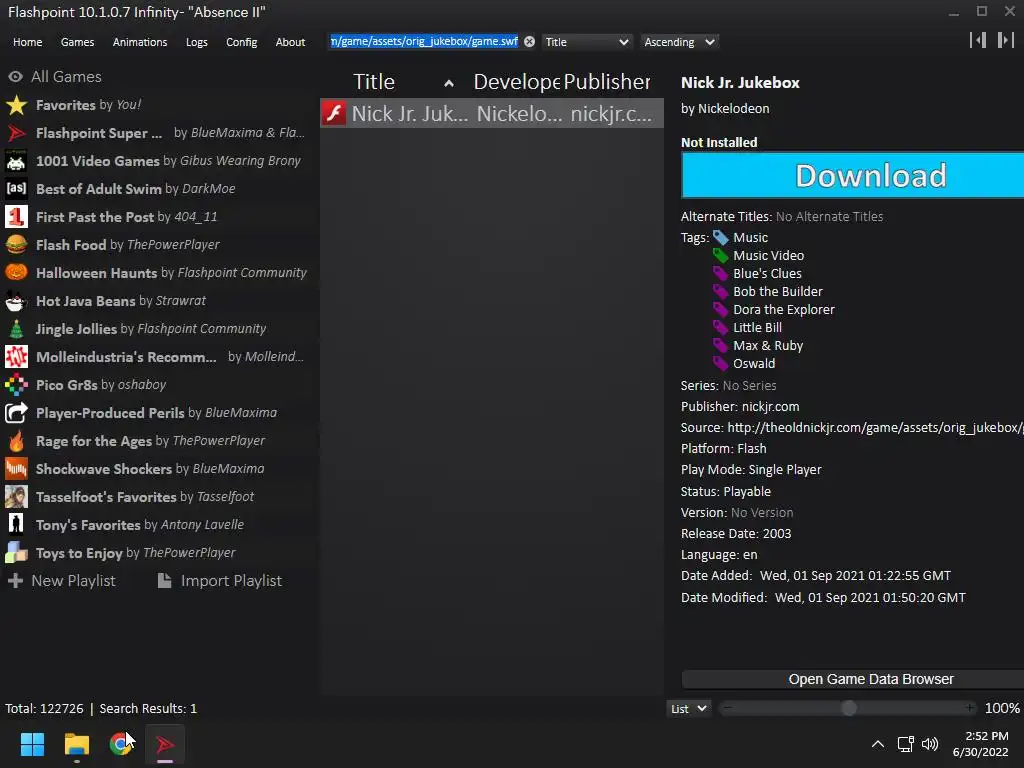Toggle the left sidebar with its toolbar icon
Viewport: 1024px width, 768px height.
pyautogui.click(x=978, y=40)
